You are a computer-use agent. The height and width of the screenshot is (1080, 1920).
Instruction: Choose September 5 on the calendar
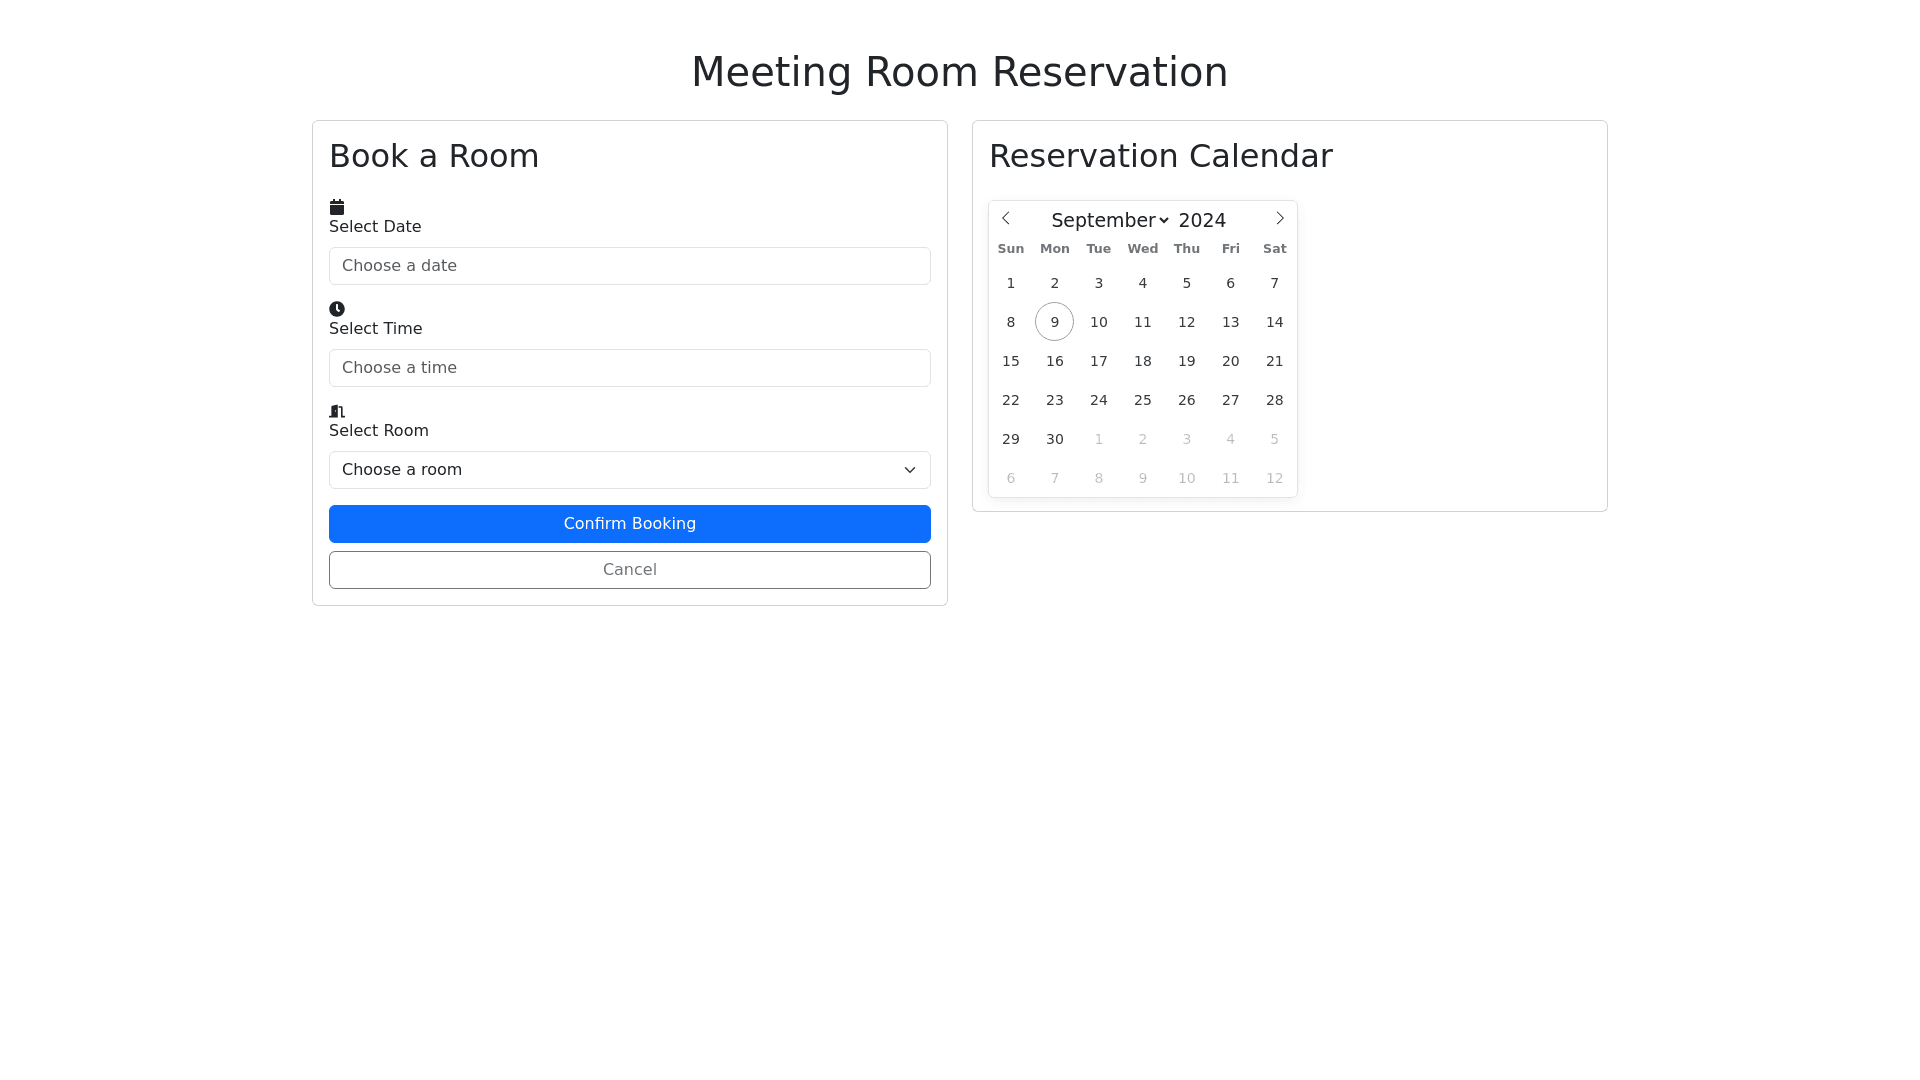(x=1186, y=283)
